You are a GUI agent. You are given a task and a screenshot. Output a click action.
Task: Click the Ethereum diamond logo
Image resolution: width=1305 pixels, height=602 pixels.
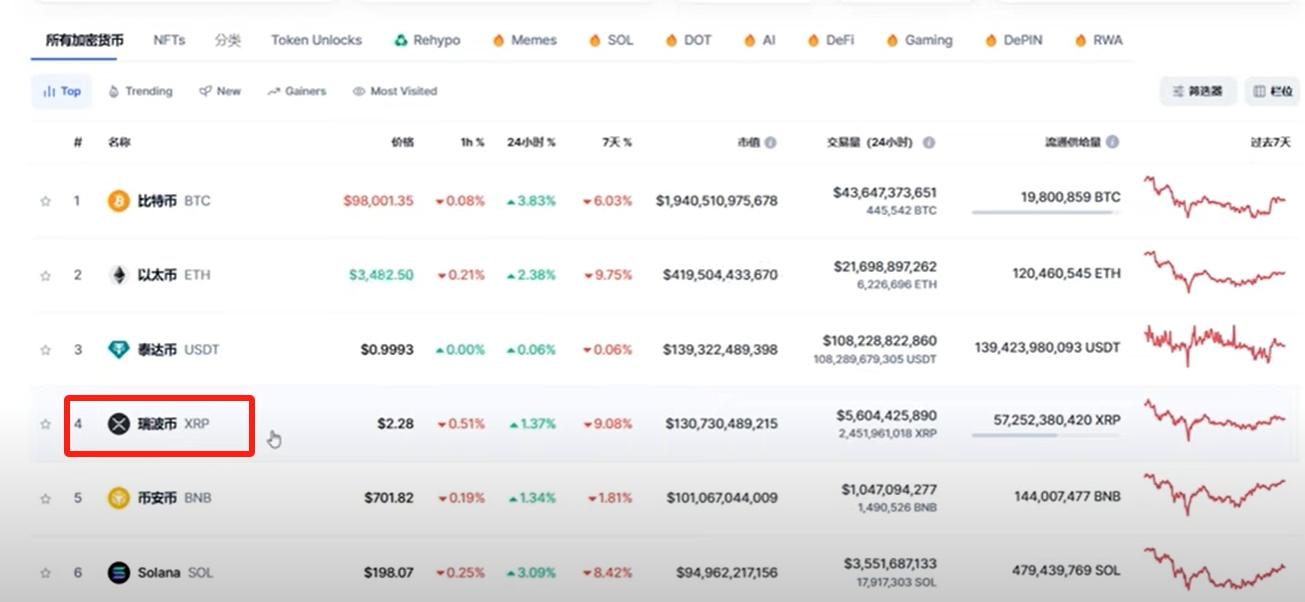[119, 275]
